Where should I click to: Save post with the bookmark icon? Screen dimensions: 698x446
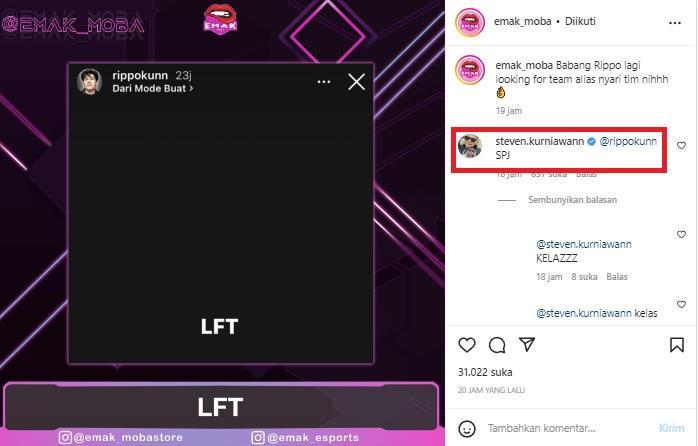pyautogui.click(x=677, y=345)
